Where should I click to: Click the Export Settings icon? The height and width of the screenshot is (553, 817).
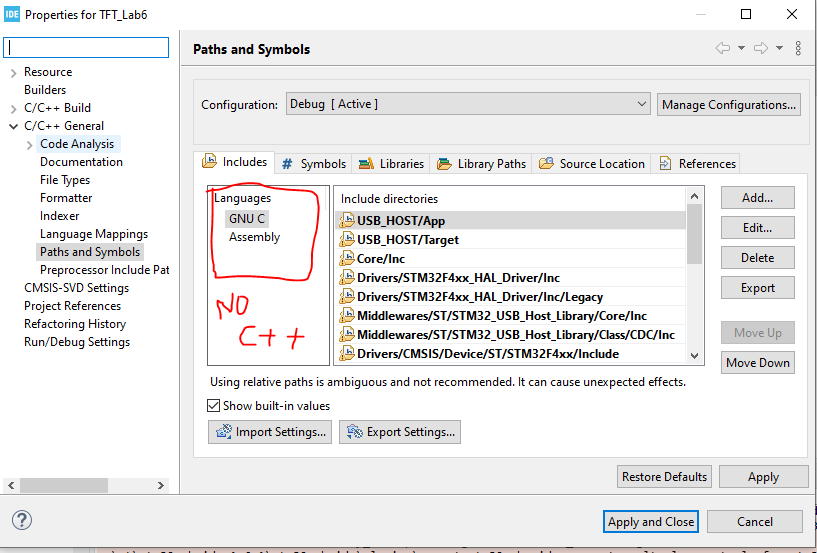click(x=355, y=432)
